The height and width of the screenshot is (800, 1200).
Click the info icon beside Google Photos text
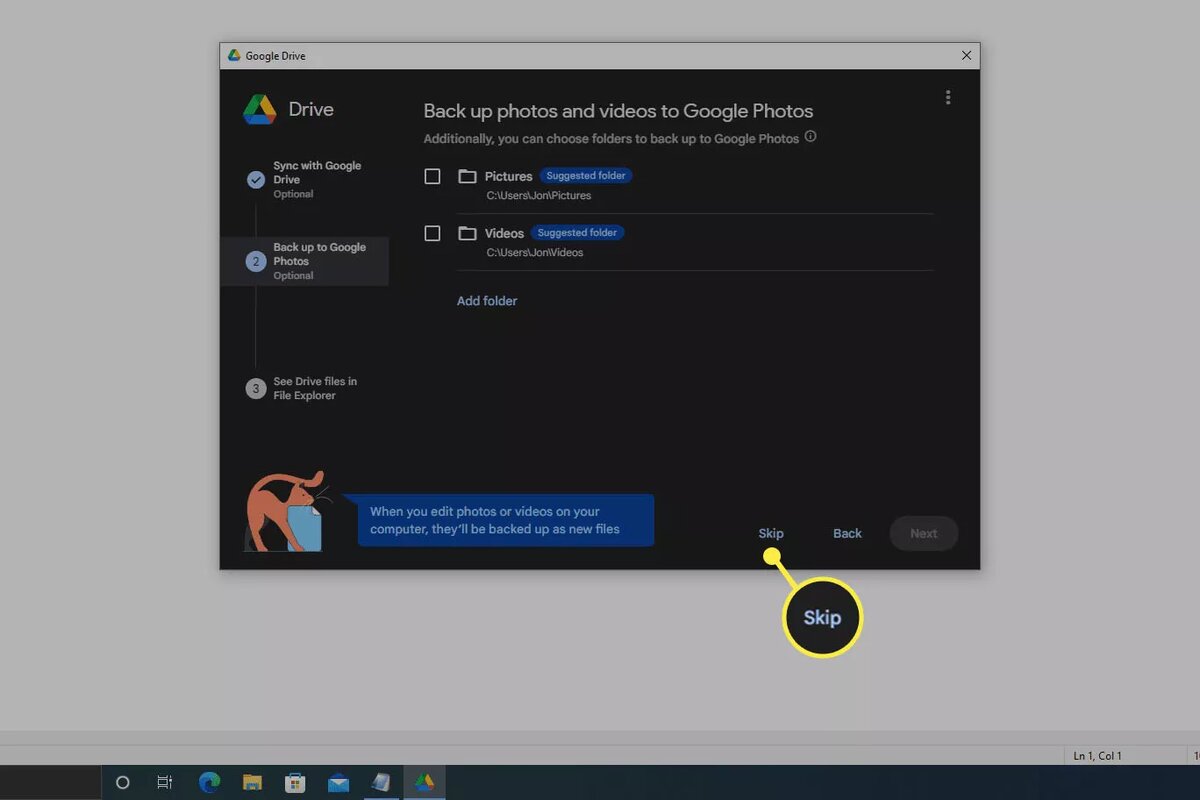pos(810,137)
